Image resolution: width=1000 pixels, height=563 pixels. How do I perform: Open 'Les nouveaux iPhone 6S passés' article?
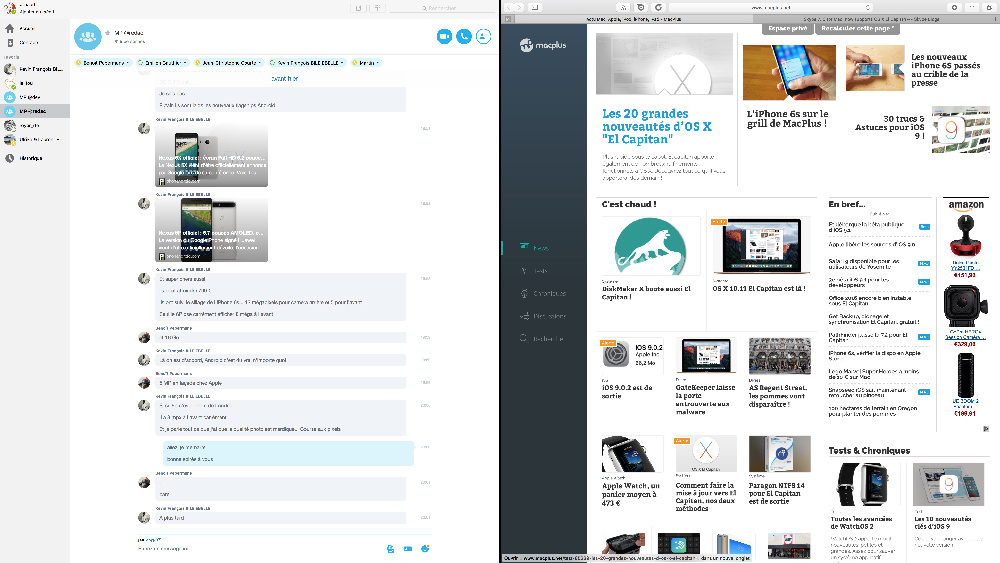945,69
